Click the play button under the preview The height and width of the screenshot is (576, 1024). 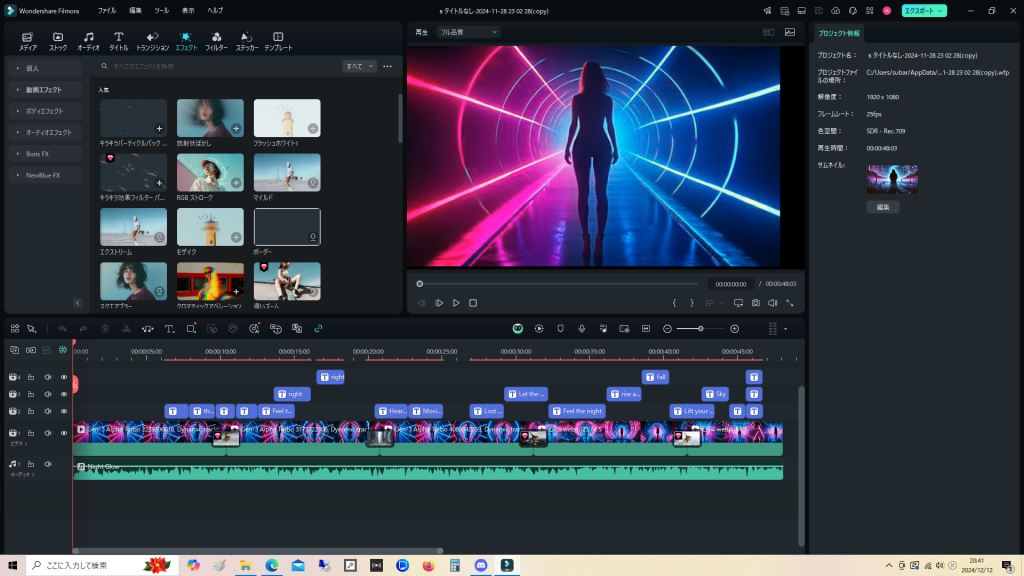(x=456, y=303)
